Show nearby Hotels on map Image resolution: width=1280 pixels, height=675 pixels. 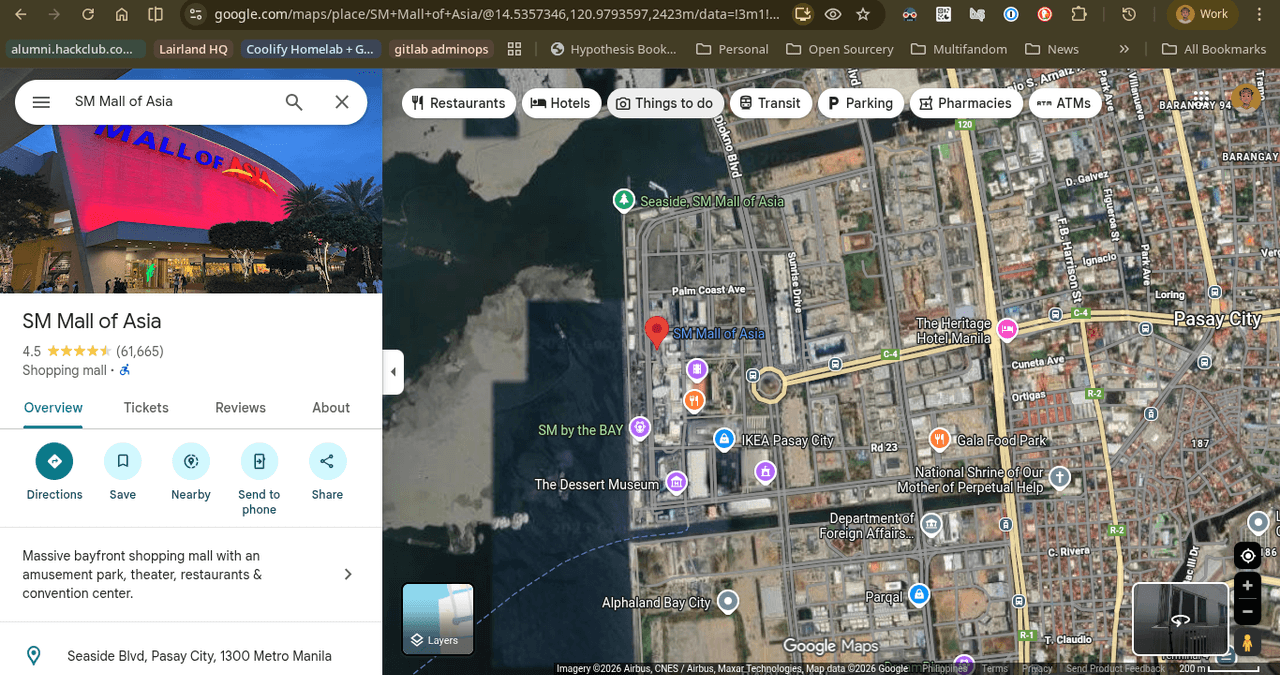tap(561, 103)
